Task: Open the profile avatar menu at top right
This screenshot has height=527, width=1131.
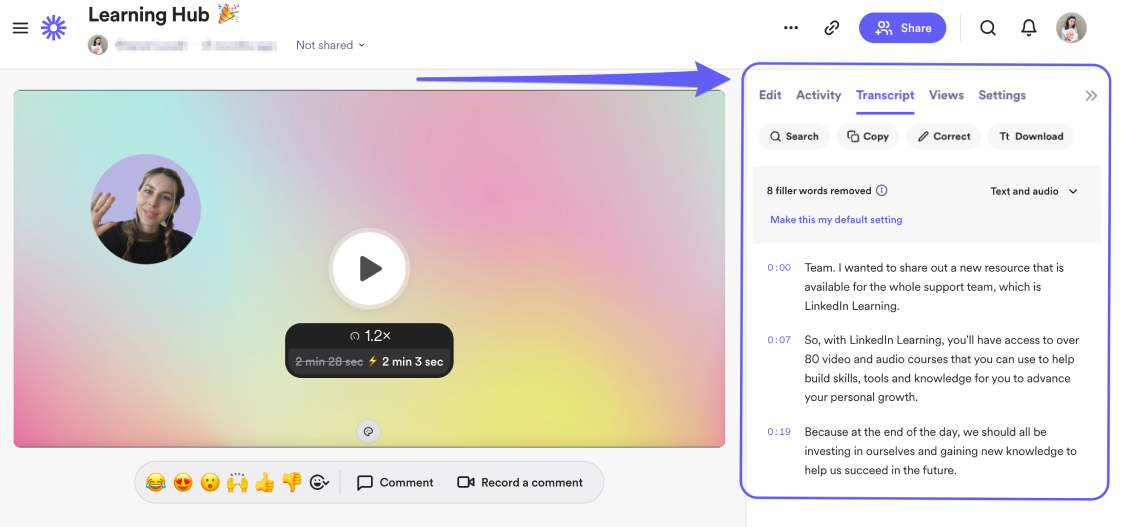Action: (x=1071, y=28)
